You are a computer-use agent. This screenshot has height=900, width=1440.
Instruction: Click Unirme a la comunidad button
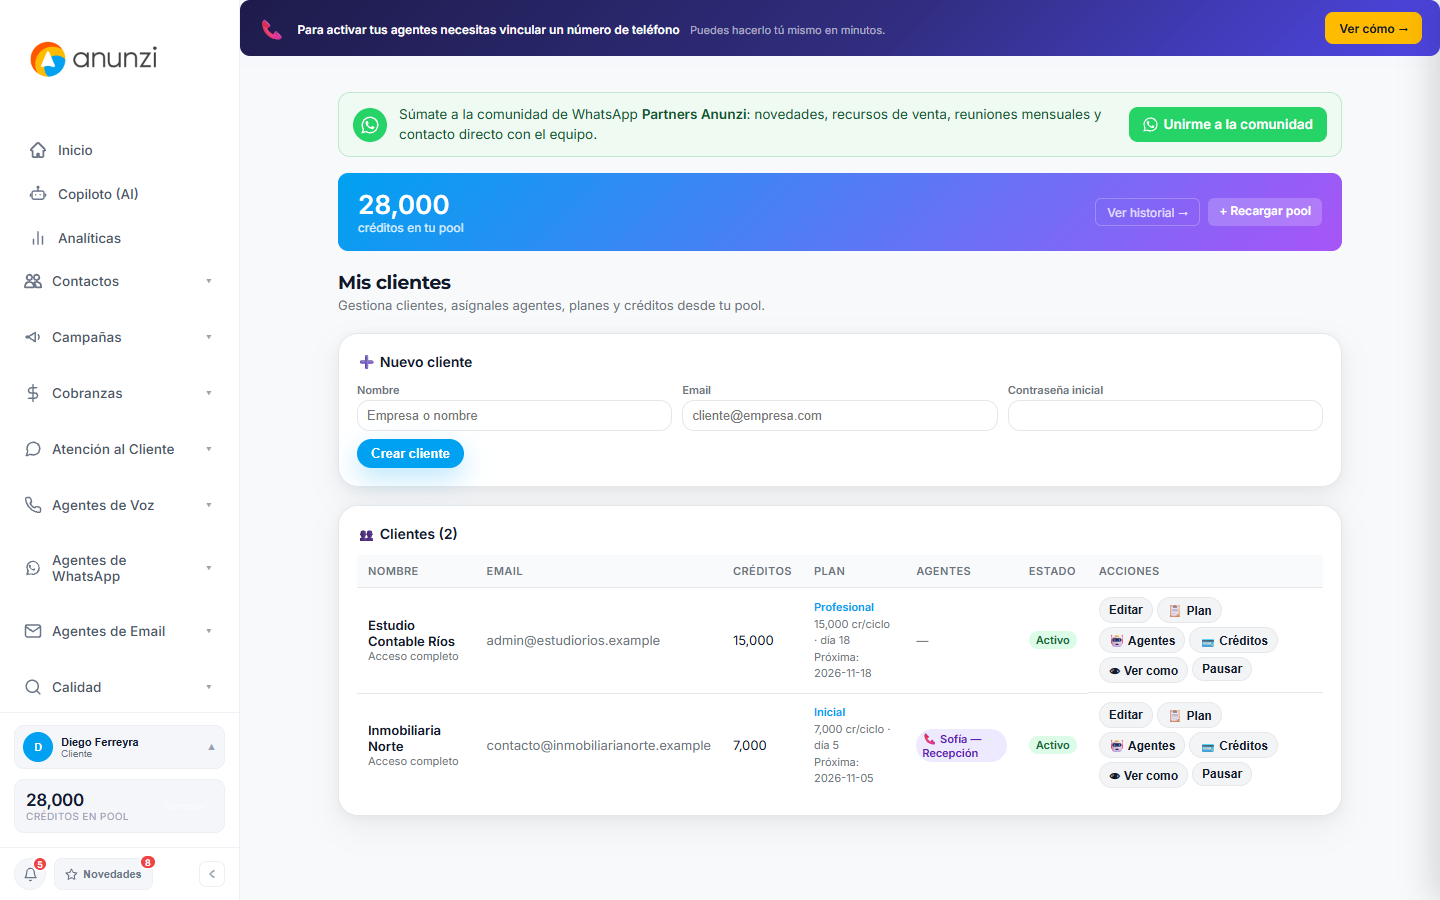[x=1228, y=124]
